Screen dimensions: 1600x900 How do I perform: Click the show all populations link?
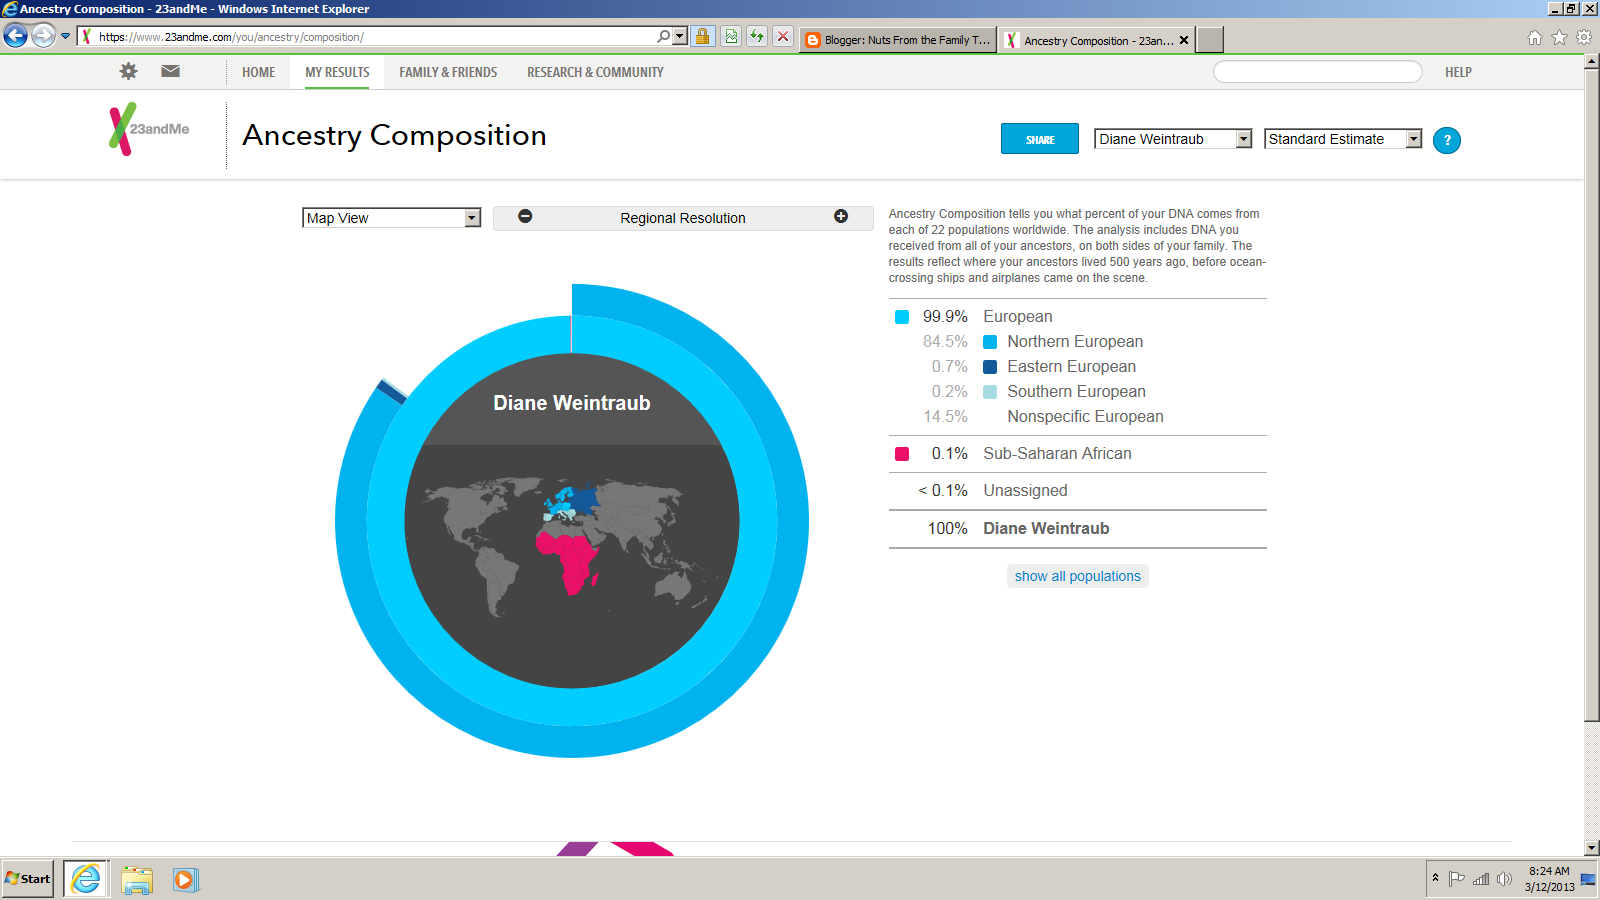point(1077,575)
